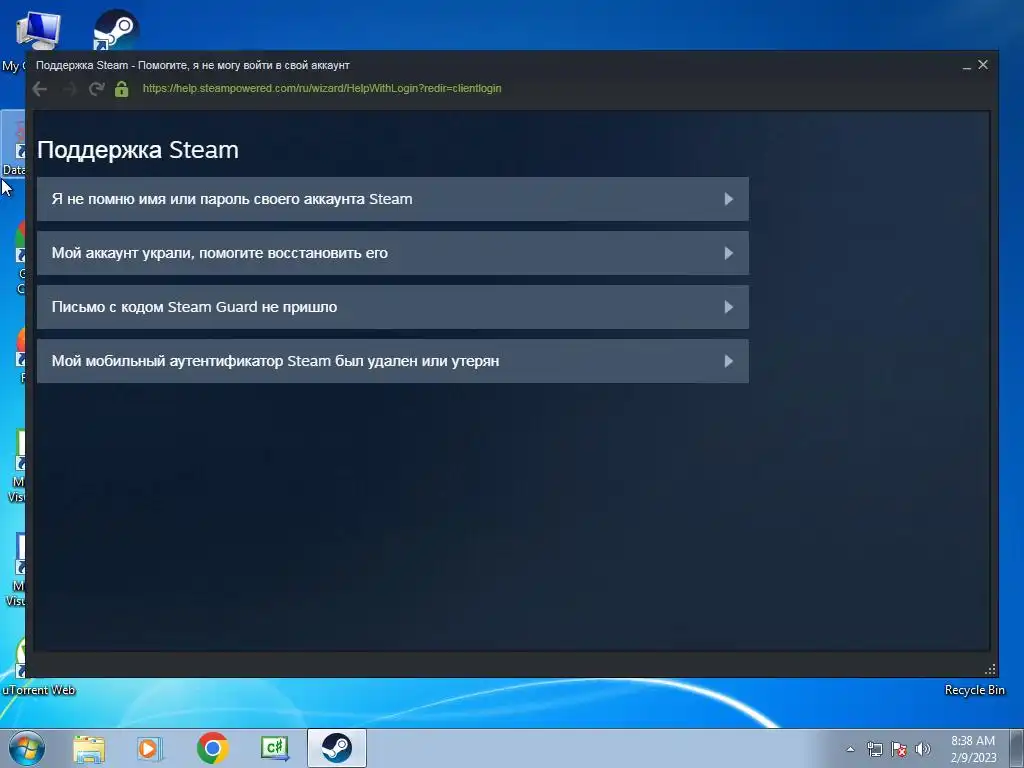The width and height of the screenshot is (1024, 768).
Task: Grab the window resize grip corner
Action: coord(990,669)
